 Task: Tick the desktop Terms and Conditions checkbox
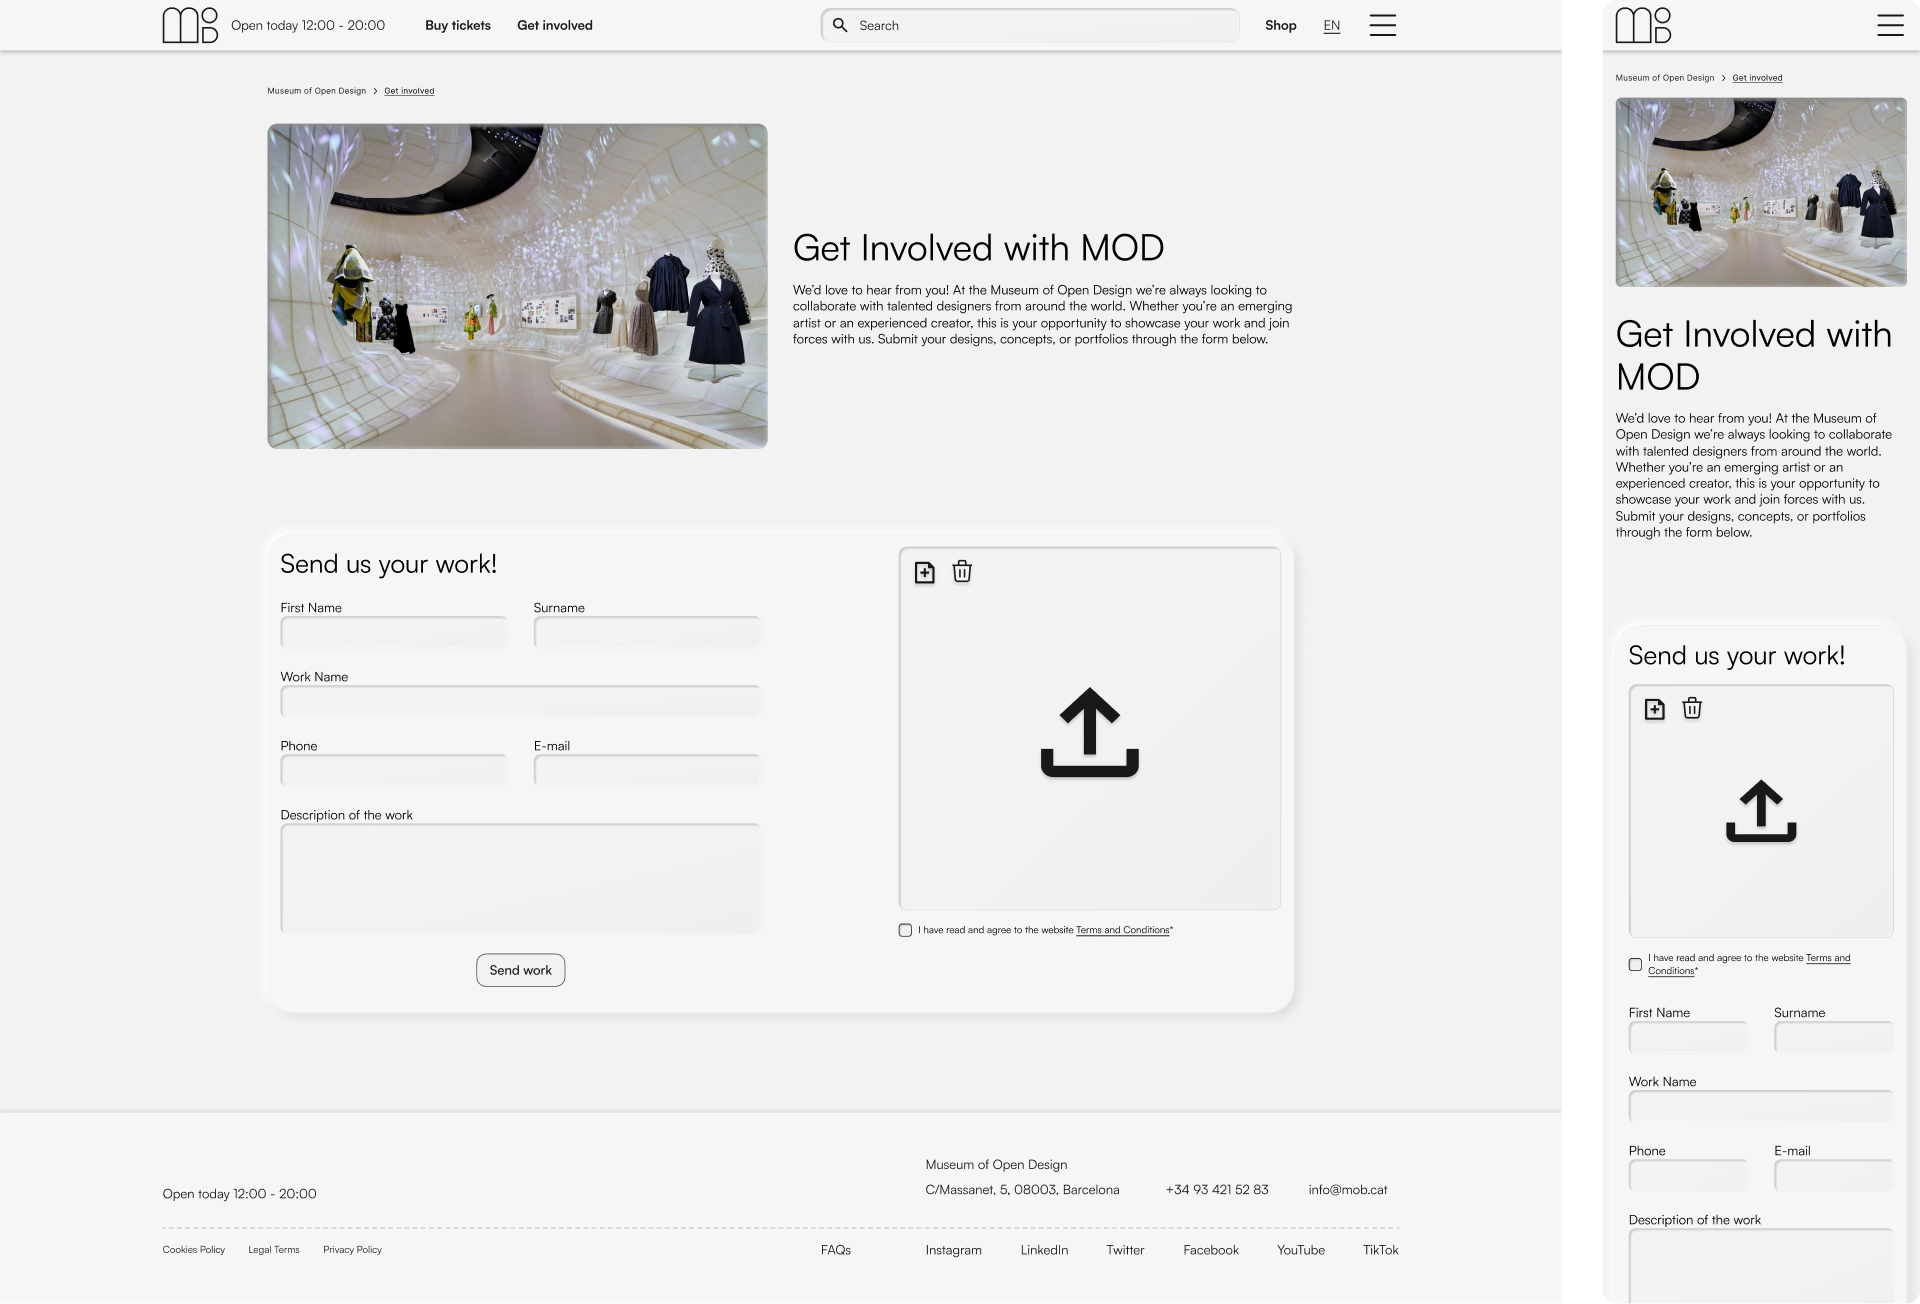click(x=905, y=930)
